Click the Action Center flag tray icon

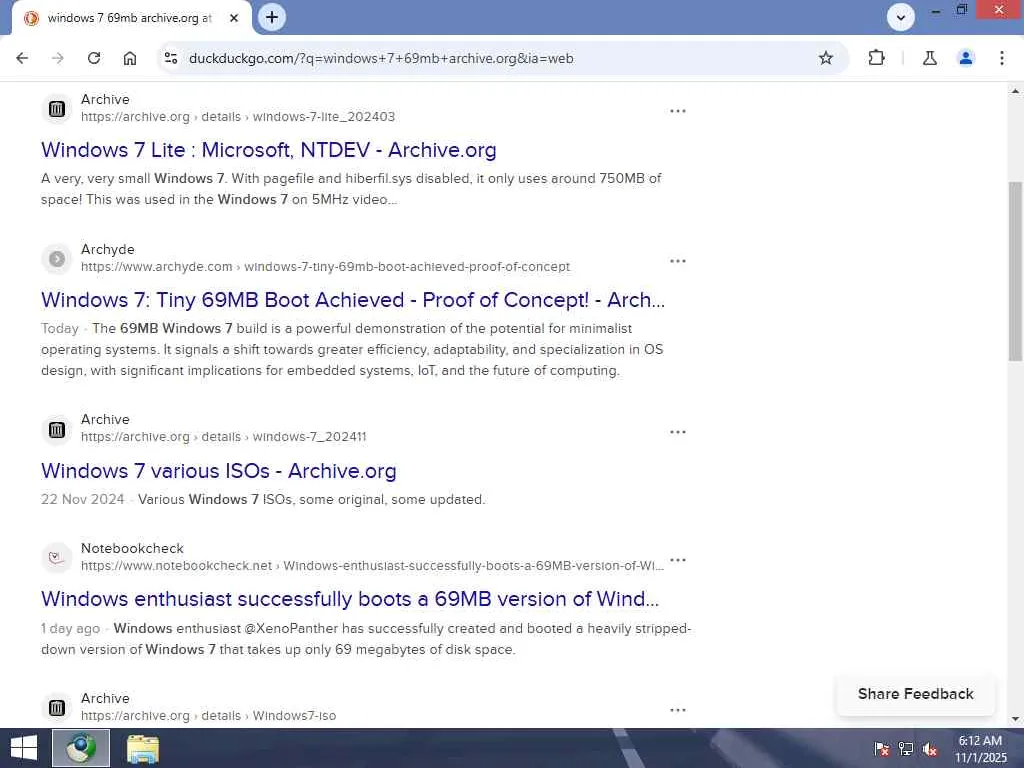point(882,749)
